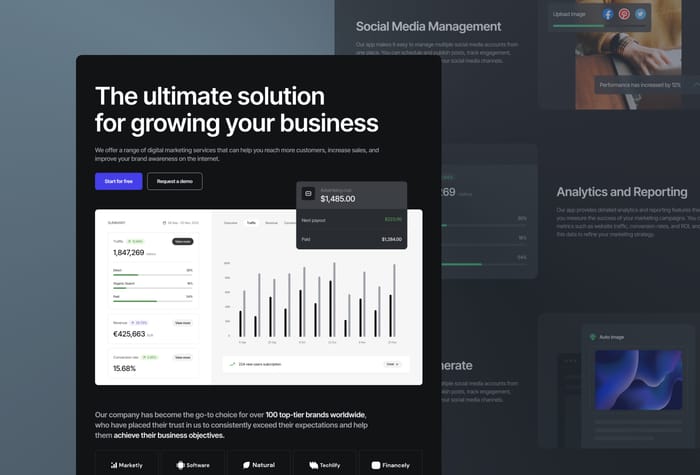Screen dimensions: 700x475
Task: Click the Pinterest icon in Upload image card
Action: (x=624, y=14)
